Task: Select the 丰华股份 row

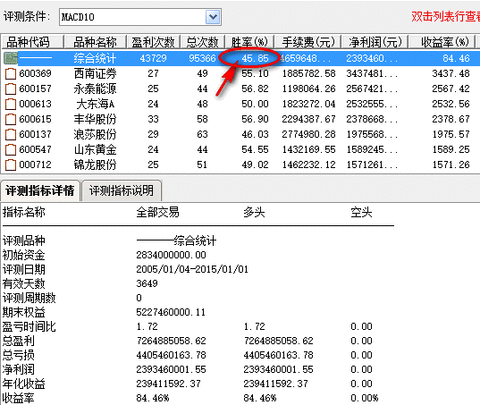Action: [x=240, y=119]
